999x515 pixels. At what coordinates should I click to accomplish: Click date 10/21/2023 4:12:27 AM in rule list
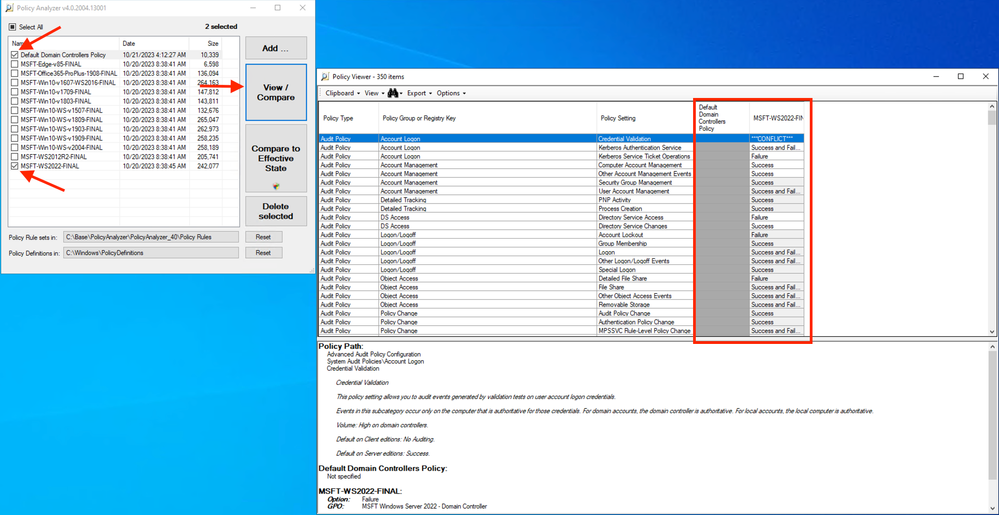click(154, 55)
